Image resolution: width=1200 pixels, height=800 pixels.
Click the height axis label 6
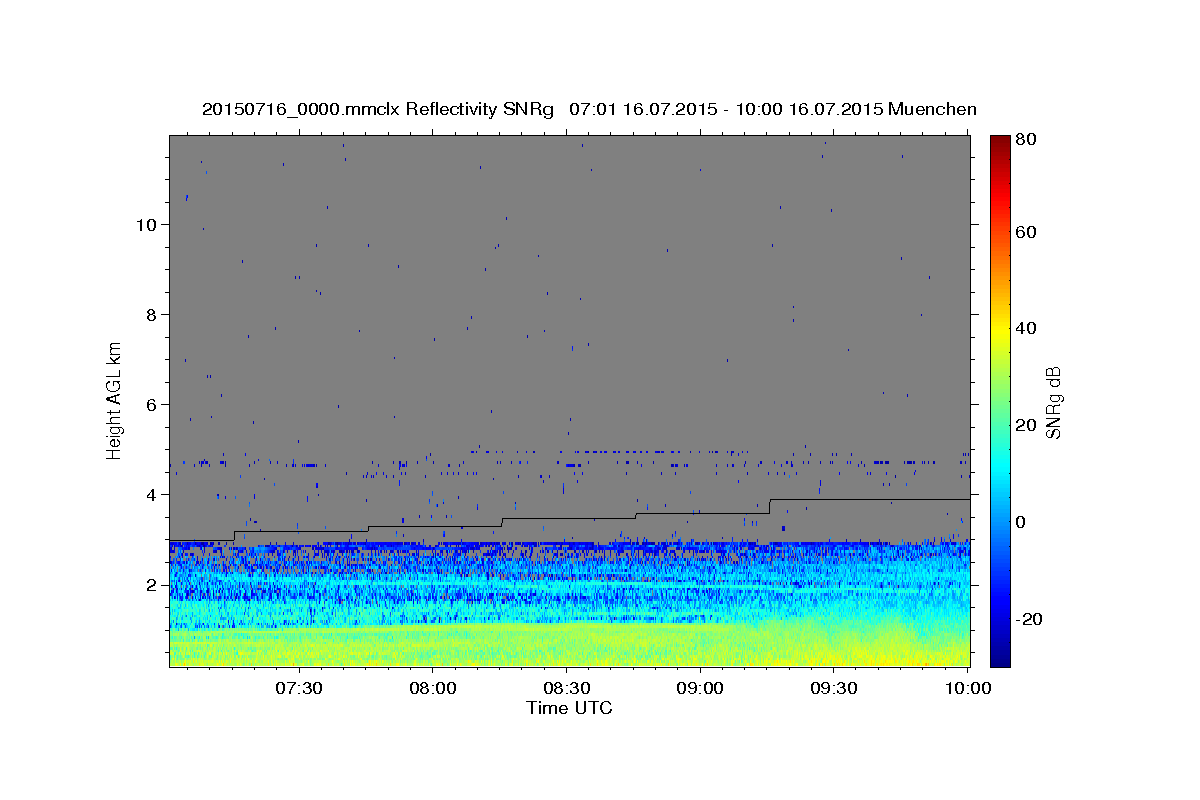[x=152, y=404]
